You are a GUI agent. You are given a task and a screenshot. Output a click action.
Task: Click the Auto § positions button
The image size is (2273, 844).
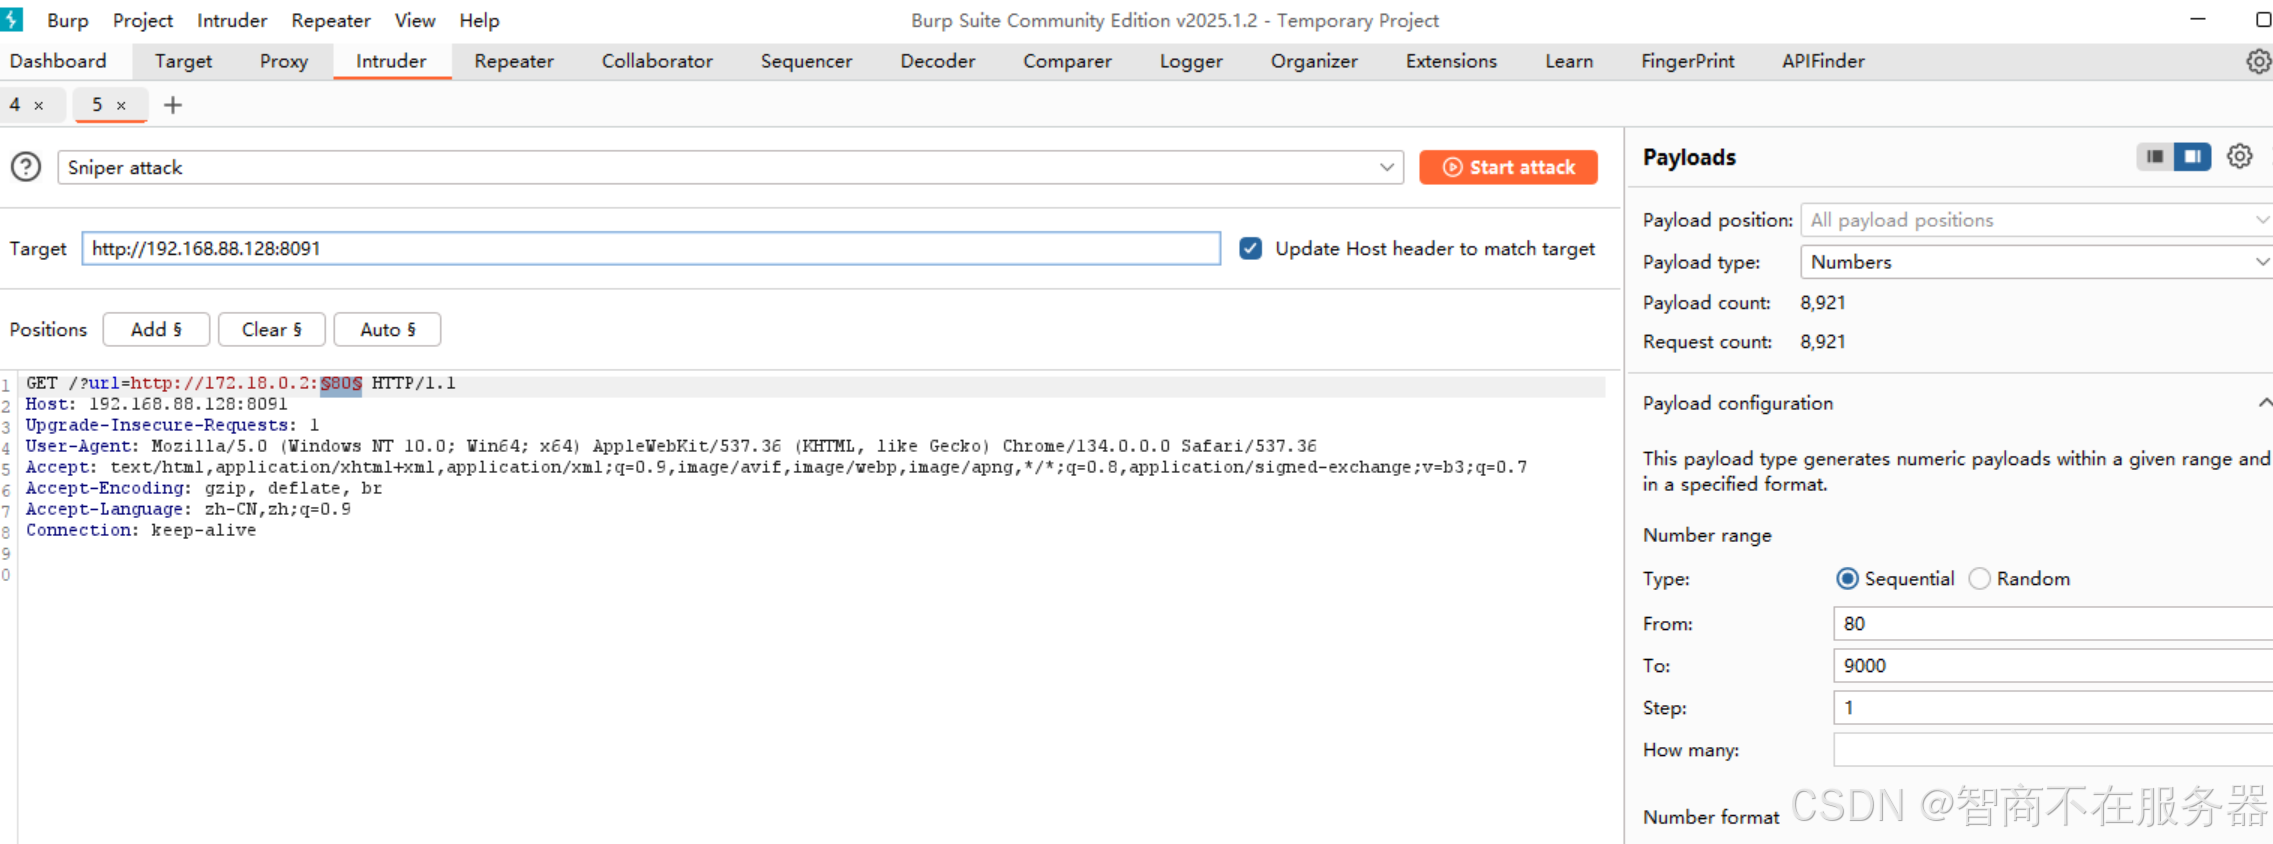click(387, 329)
